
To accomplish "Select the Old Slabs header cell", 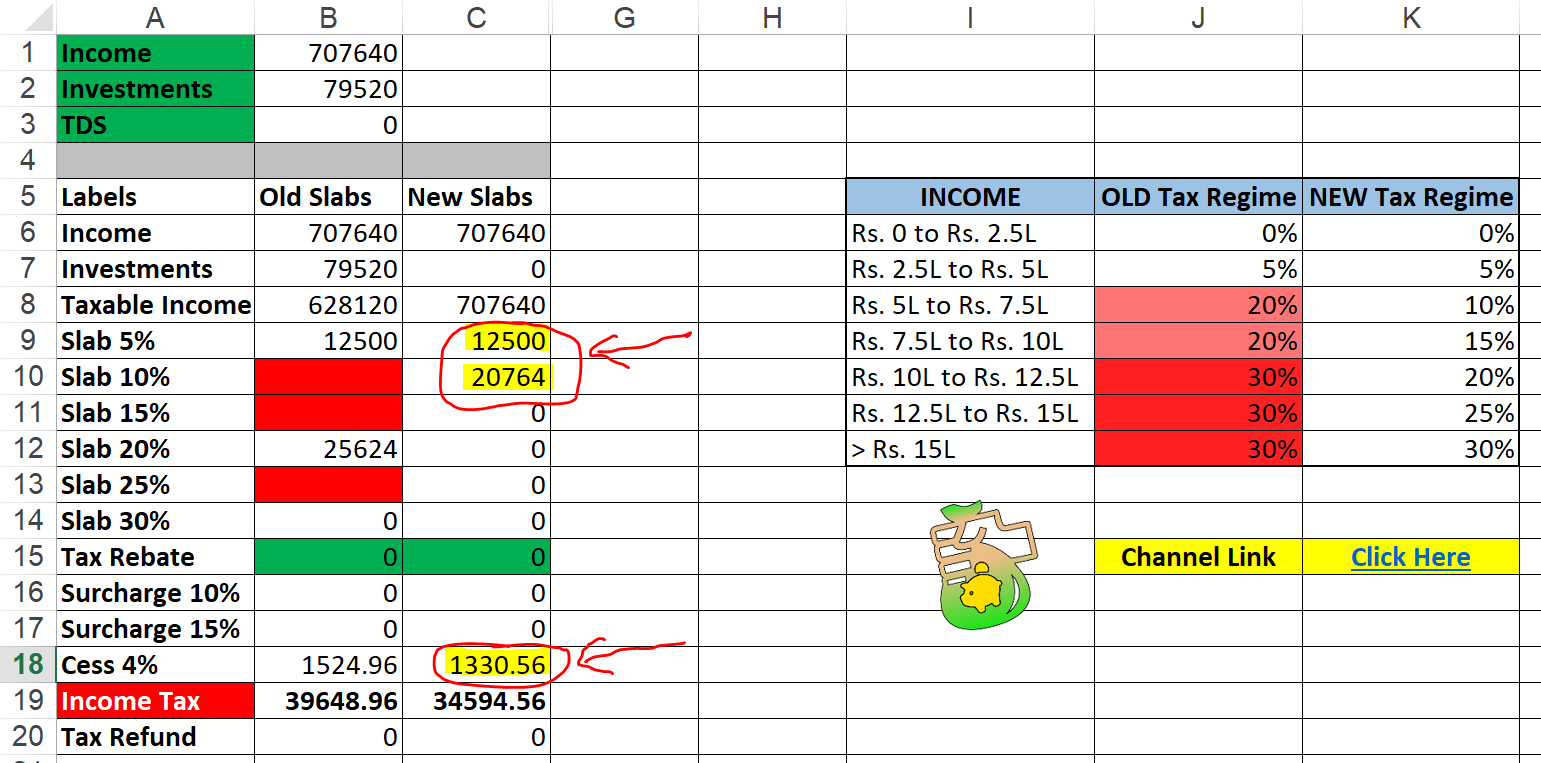I will pos(328,196).
